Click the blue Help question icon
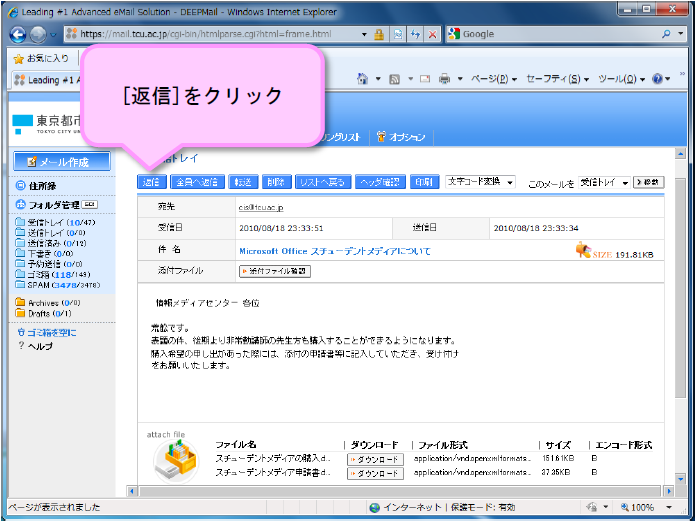The width and height of the screenshot is (696, 521). click(x=657, y=79)
